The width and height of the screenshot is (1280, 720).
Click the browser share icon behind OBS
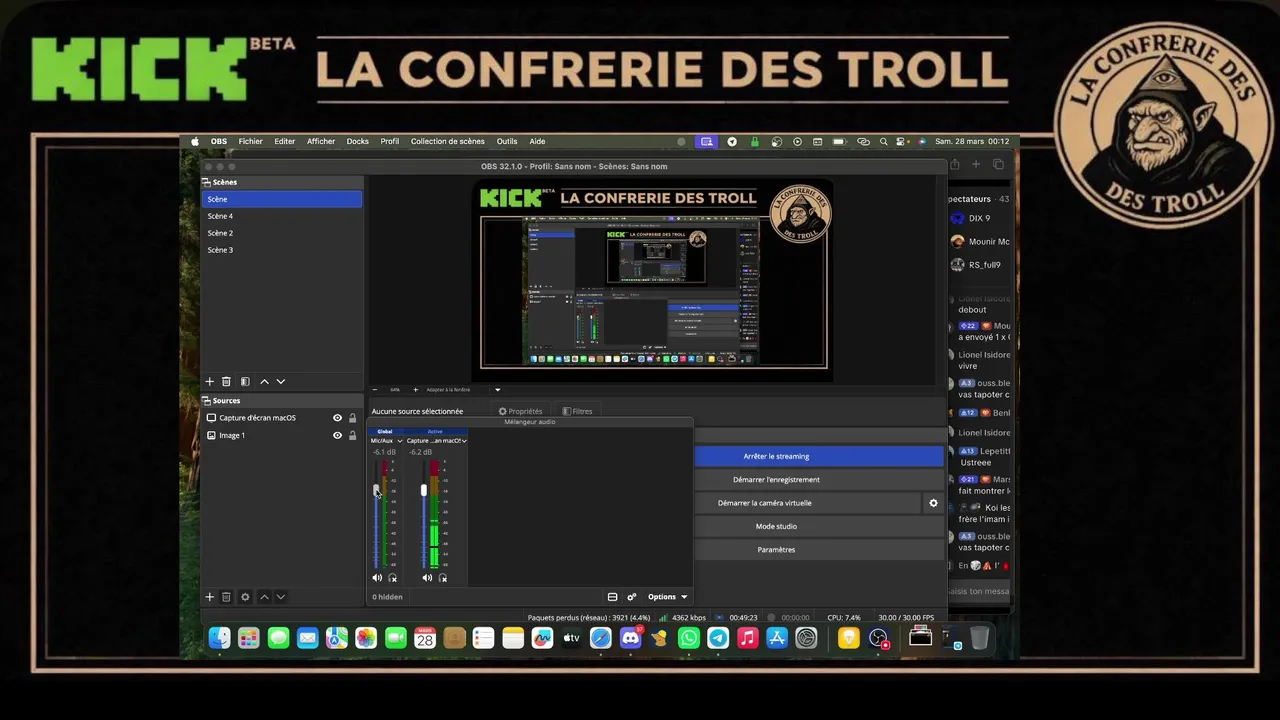[x=955, y=165]
